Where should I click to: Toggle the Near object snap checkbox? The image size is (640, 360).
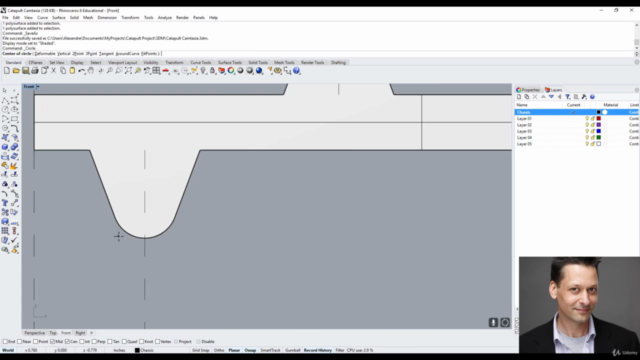tap(20, 342)
